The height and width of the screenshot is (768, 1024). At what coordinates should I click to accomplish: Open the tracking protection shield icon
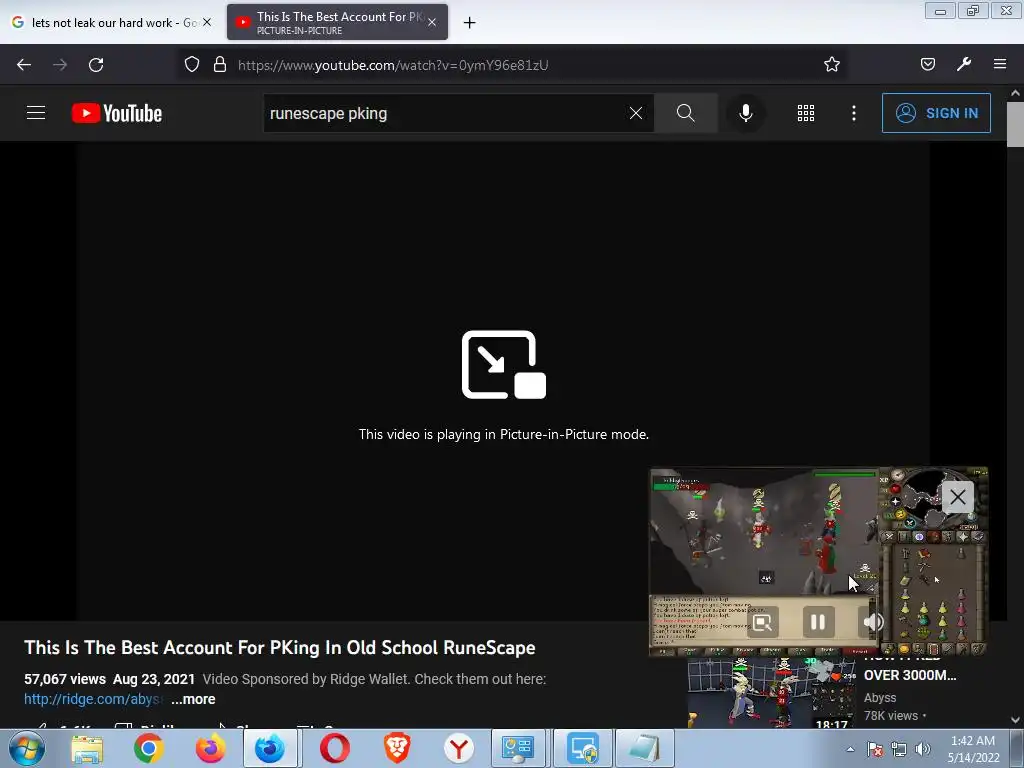coord(191,64)
